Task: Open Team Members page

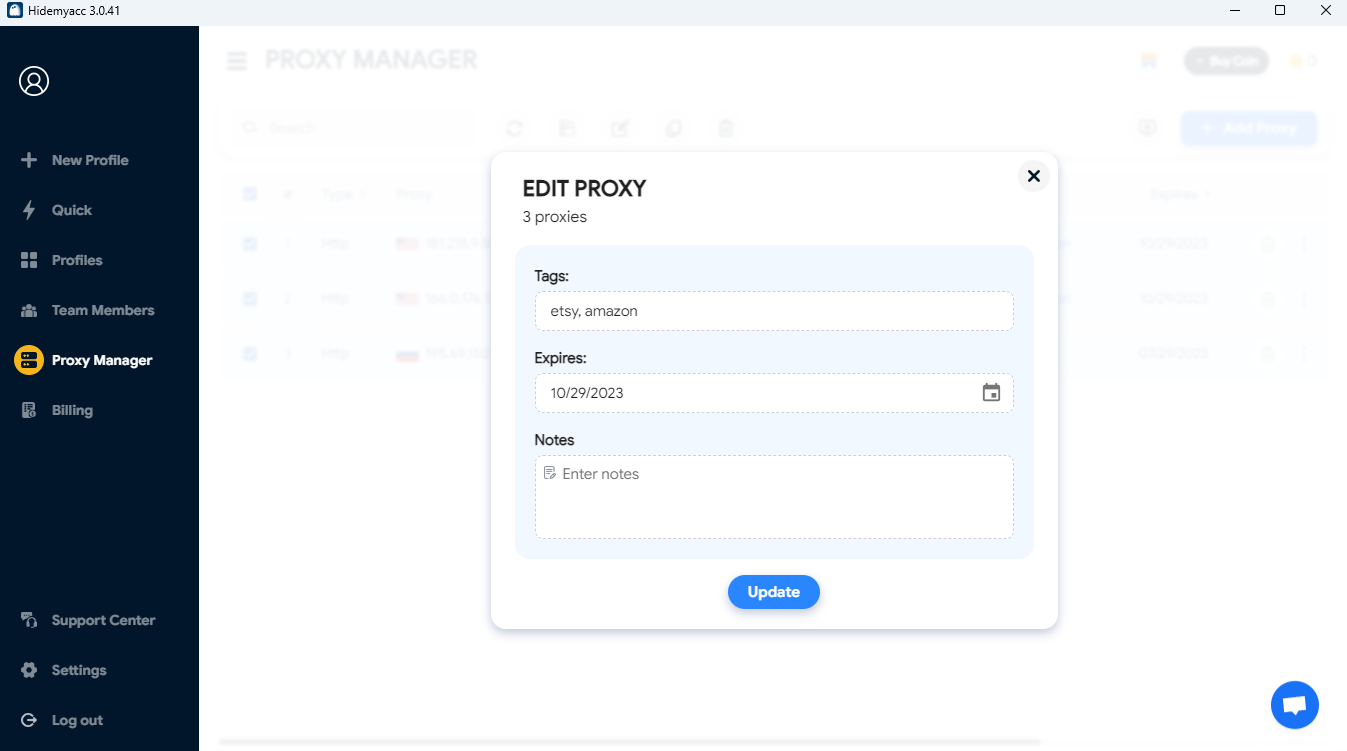Action: click(102, 310)
